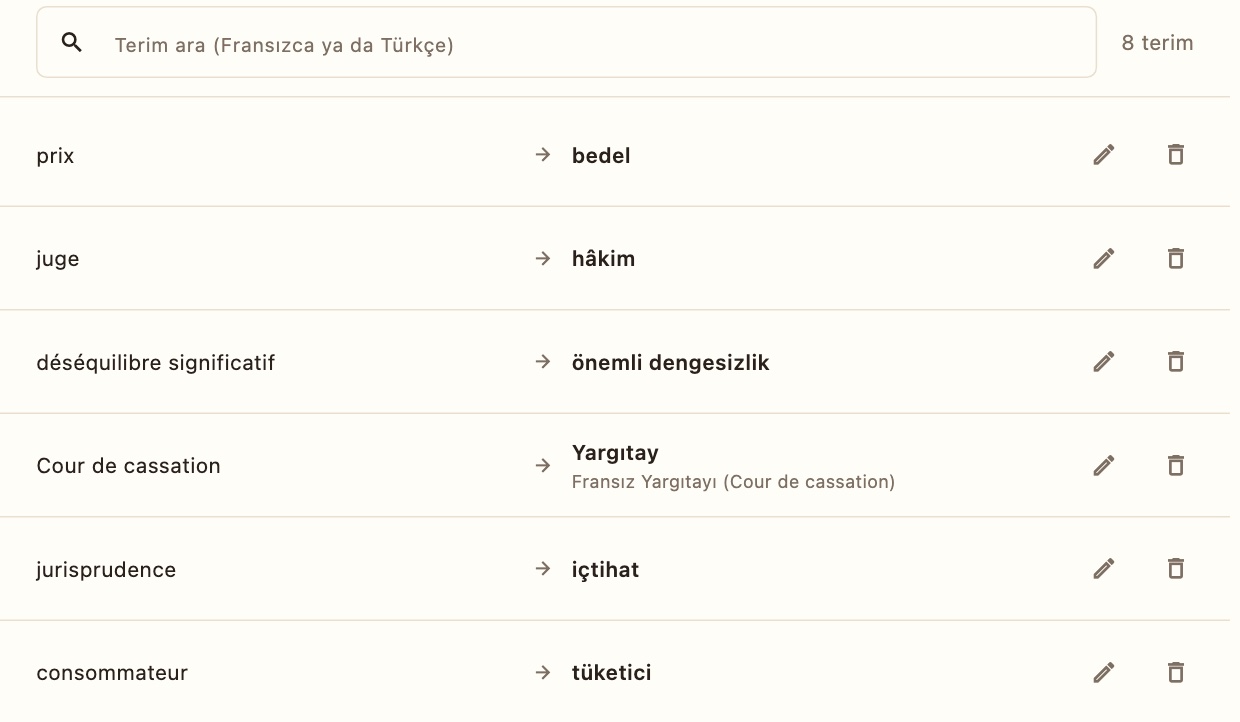The height and width of the screenshot is (722, 1240).
Task: Select the 'Yargıtay' translation text
Action: click(x=615, y=453)
